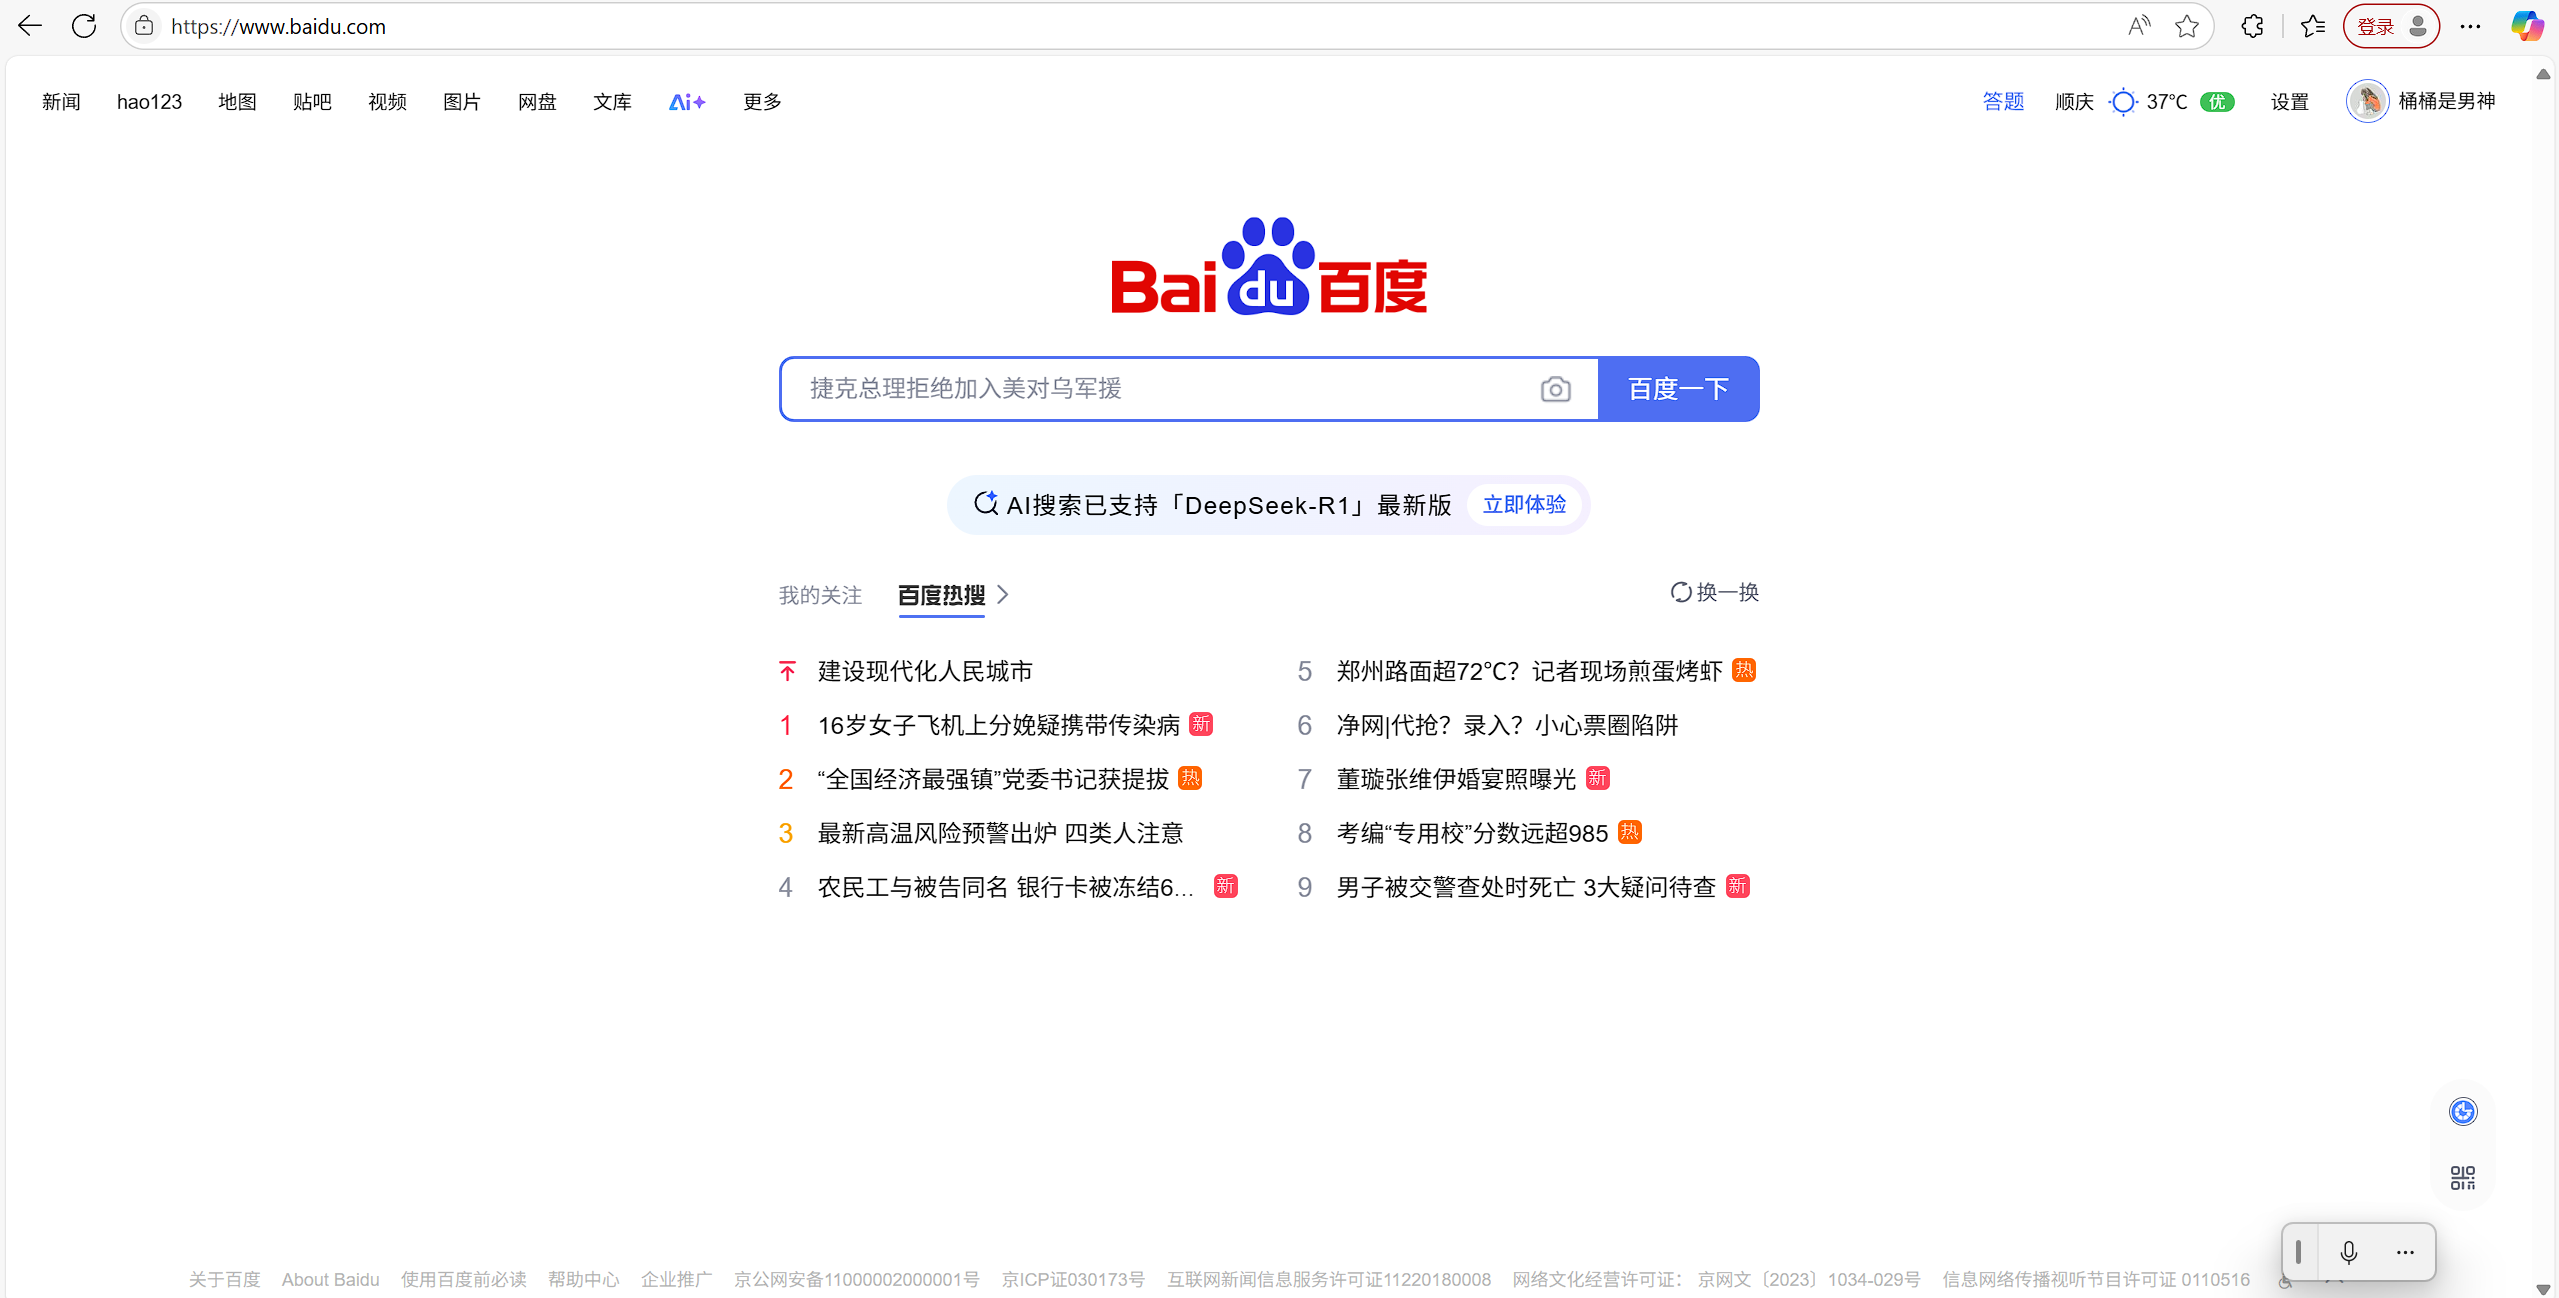The height and width of the screenshot is (1298, 2559).
Task: Refresh hot list with 换一换
Action: click(1714, 592)
